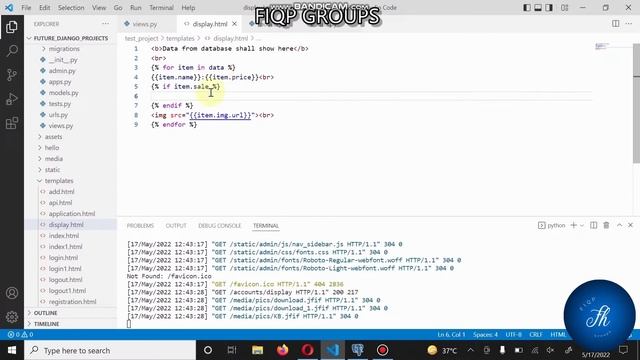The width and height of the screenshot is (640, 360).
Task: Open index.html in the templates folder
Action: (64, 236)
